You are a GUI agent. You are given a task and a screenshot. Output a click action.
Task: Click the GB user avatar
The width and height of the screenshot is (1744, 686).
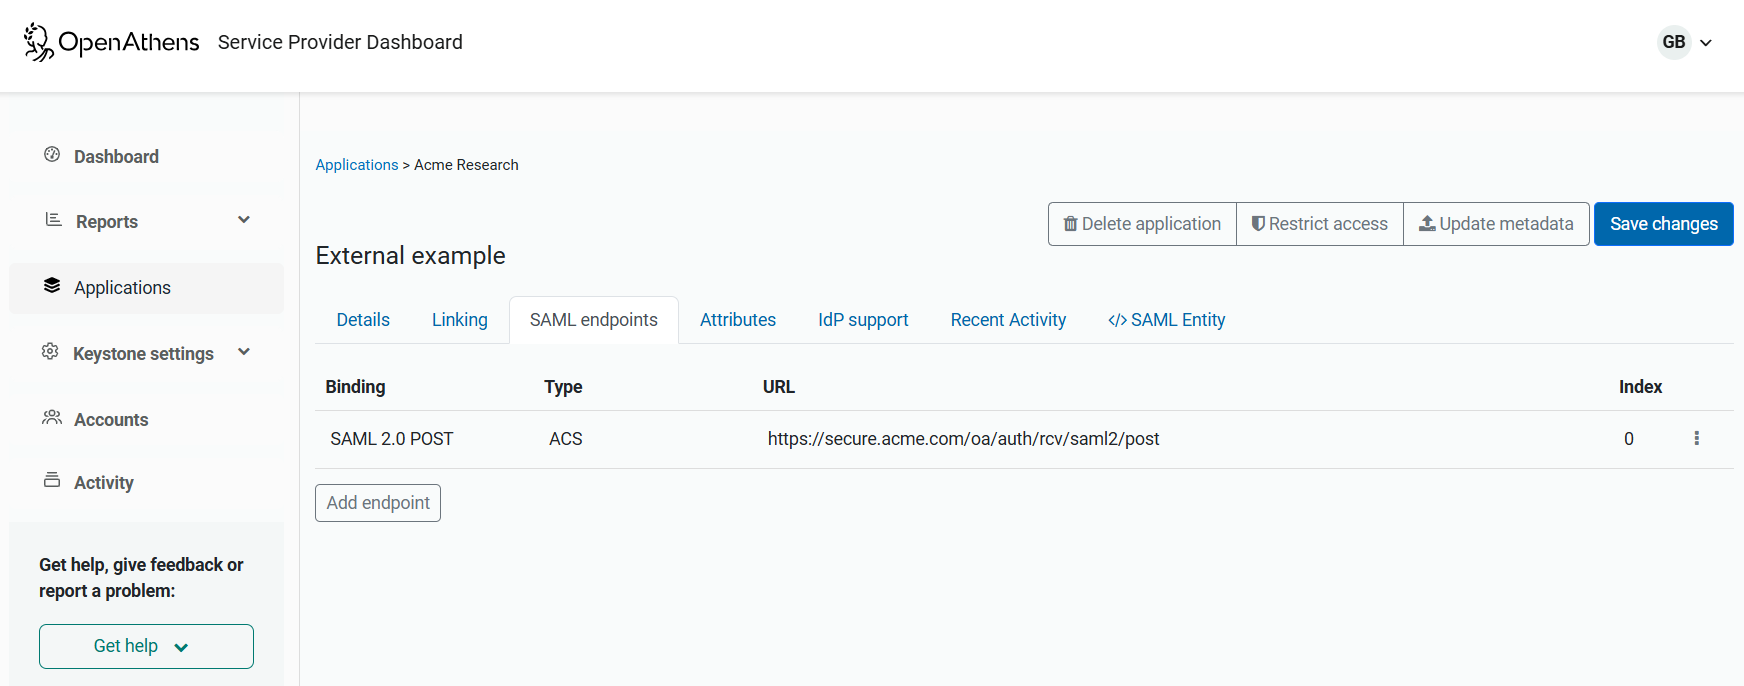[x=1674, y=42]
